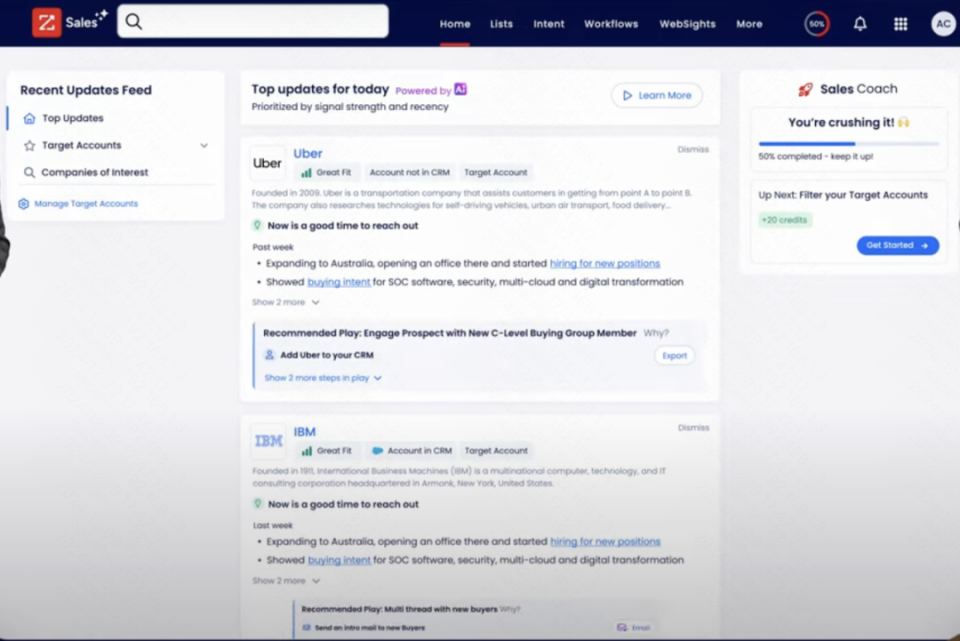Click IBM's Great Fit bar chart icon
Image resolution: width=960 pixels, height=641 pixels.
[307, 451]
